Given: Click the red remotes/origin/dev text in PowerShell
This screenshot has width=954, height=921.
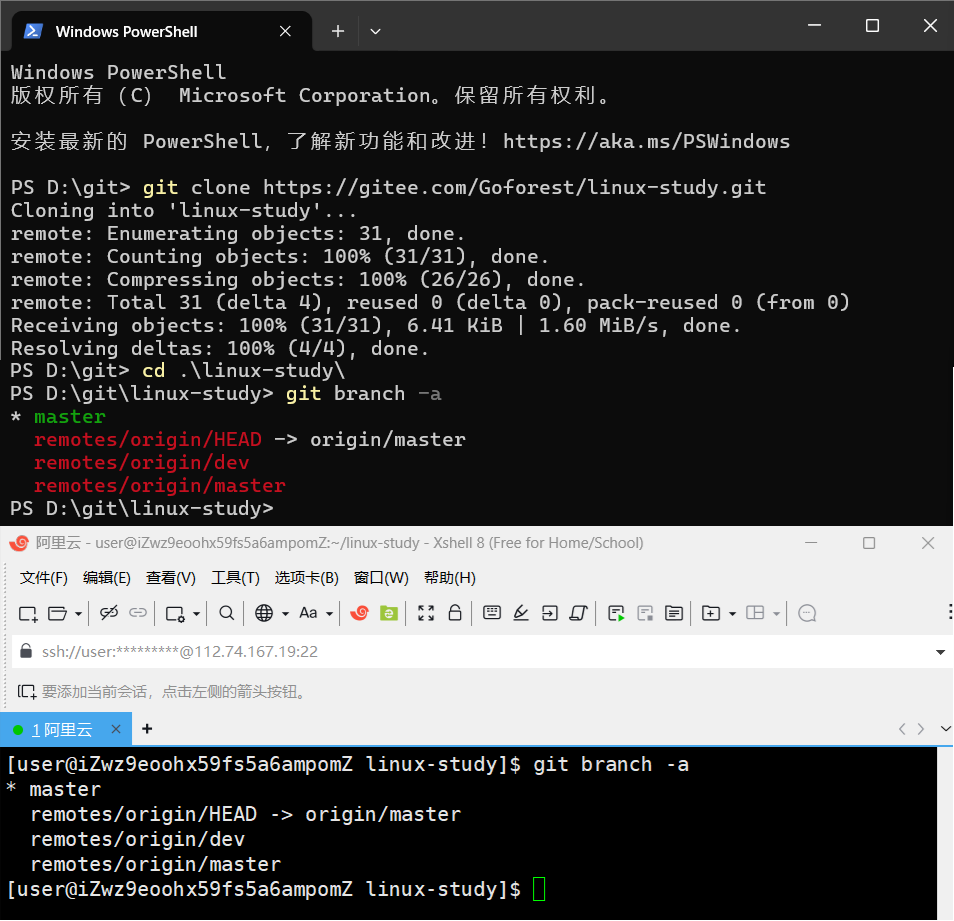Looking at the screenshot, I should (x=142, y=463).
